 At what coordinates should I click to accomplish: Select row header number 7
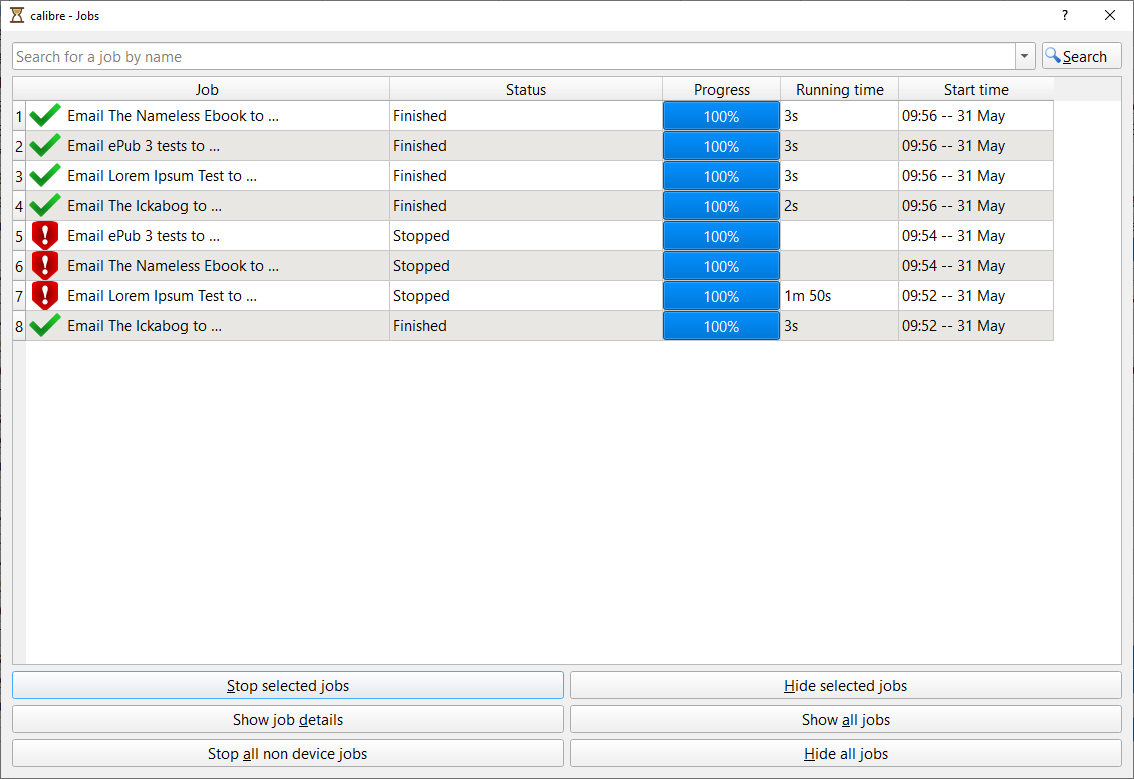[x=20, y=296]
